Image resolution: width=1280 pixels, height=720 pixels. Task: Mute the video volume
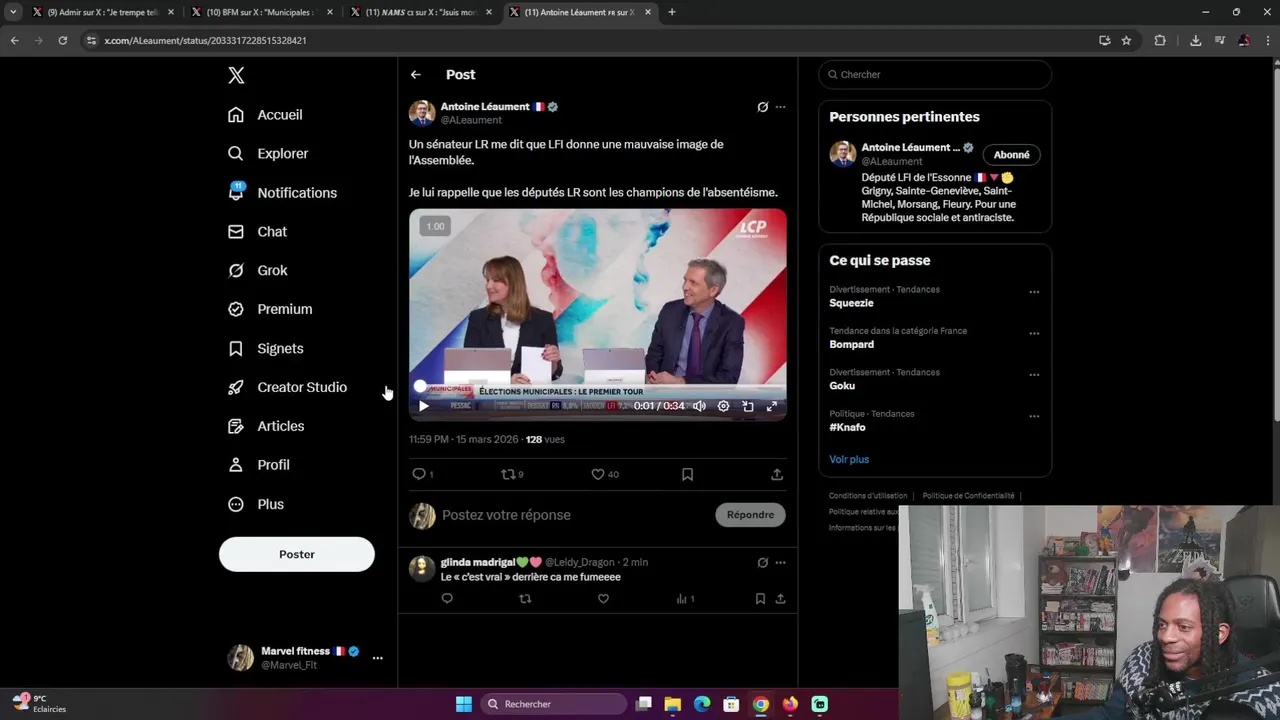click(x=699, y=406)
